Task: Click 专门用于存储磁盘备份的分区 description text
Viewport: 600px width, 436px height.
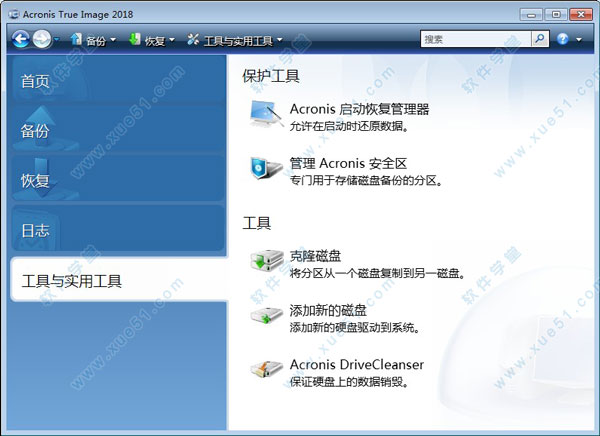Action: tap(366, 180)
